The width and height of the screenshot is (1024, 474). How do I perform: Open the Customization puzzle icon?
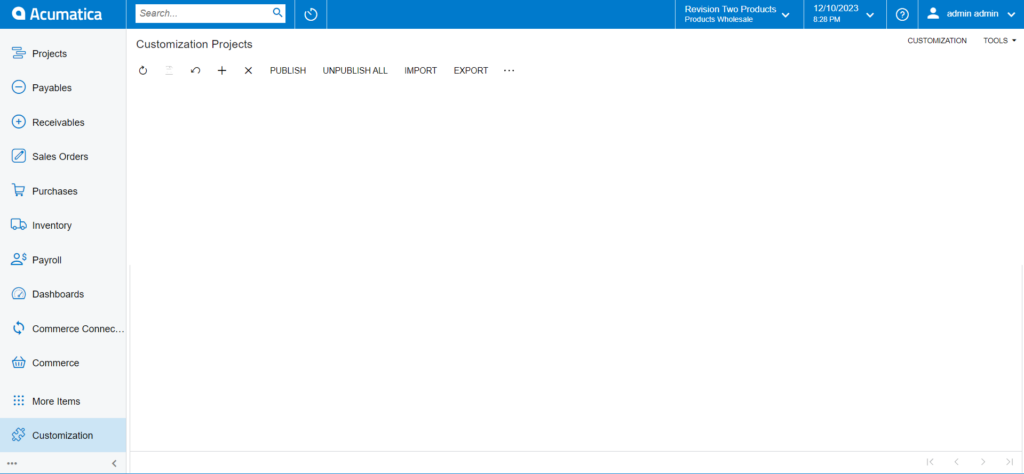(18, 435)
